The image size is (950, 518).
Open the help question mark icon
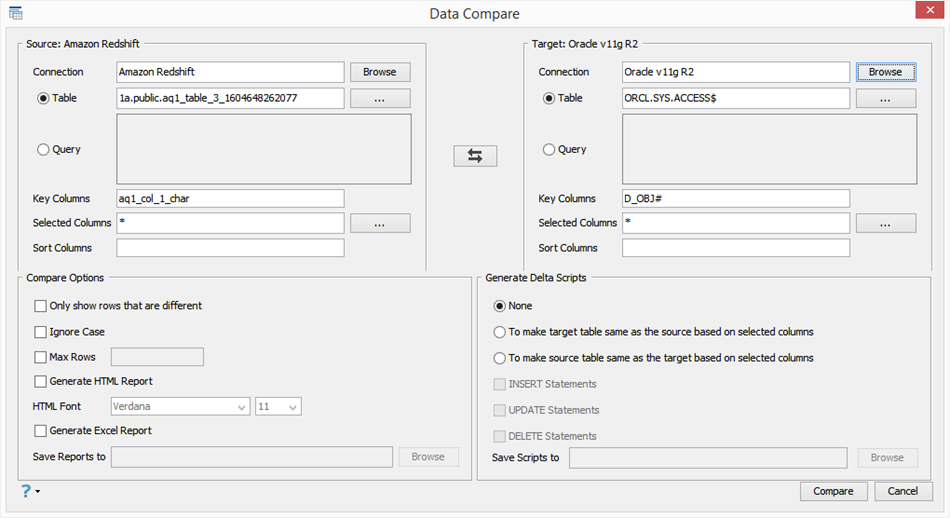click(26, 491)
